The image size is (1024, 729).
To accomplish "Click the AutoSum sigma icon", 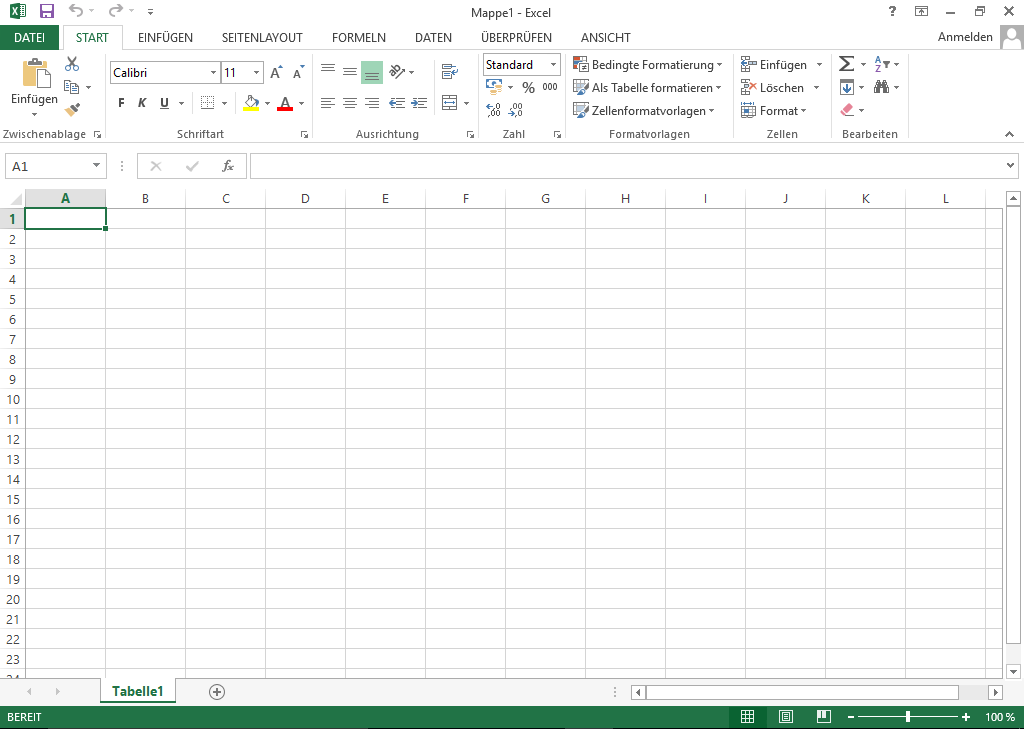I will [846, 64].
